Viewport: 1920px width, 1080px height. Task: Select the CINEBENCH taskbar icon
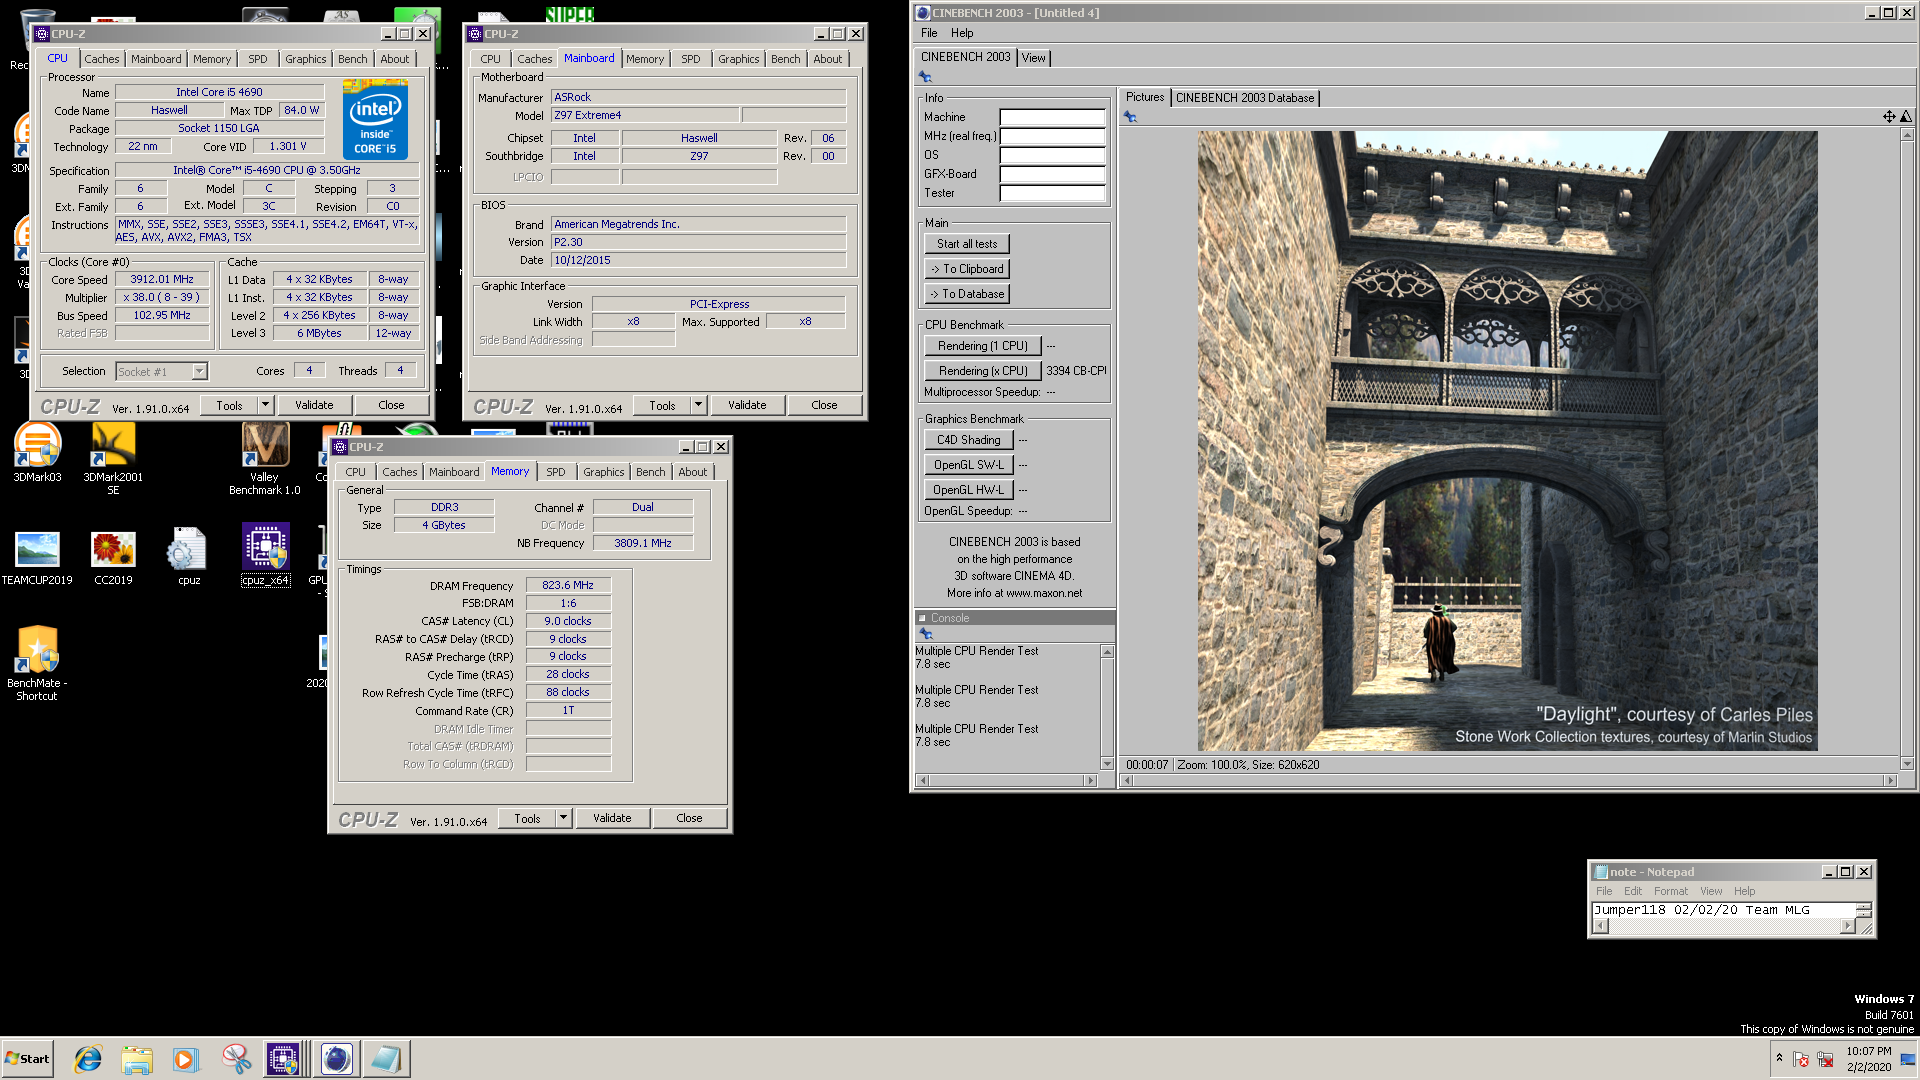[x=337, y=1059]
